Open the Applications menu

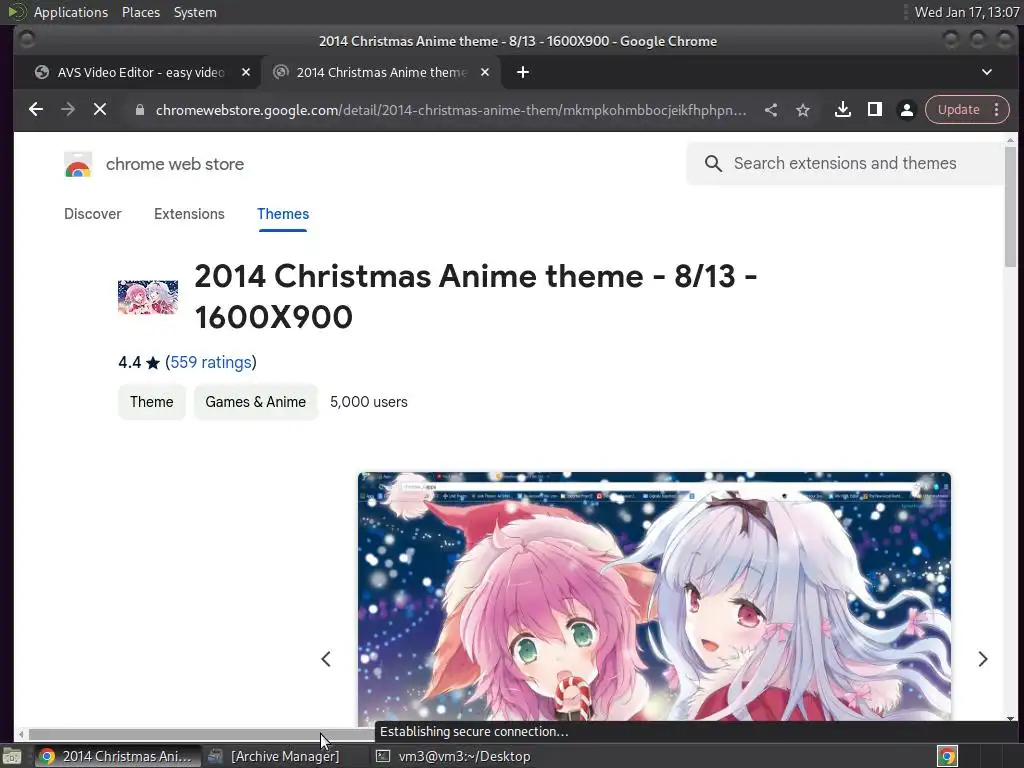pyautogui.click(x=71, y=12)
